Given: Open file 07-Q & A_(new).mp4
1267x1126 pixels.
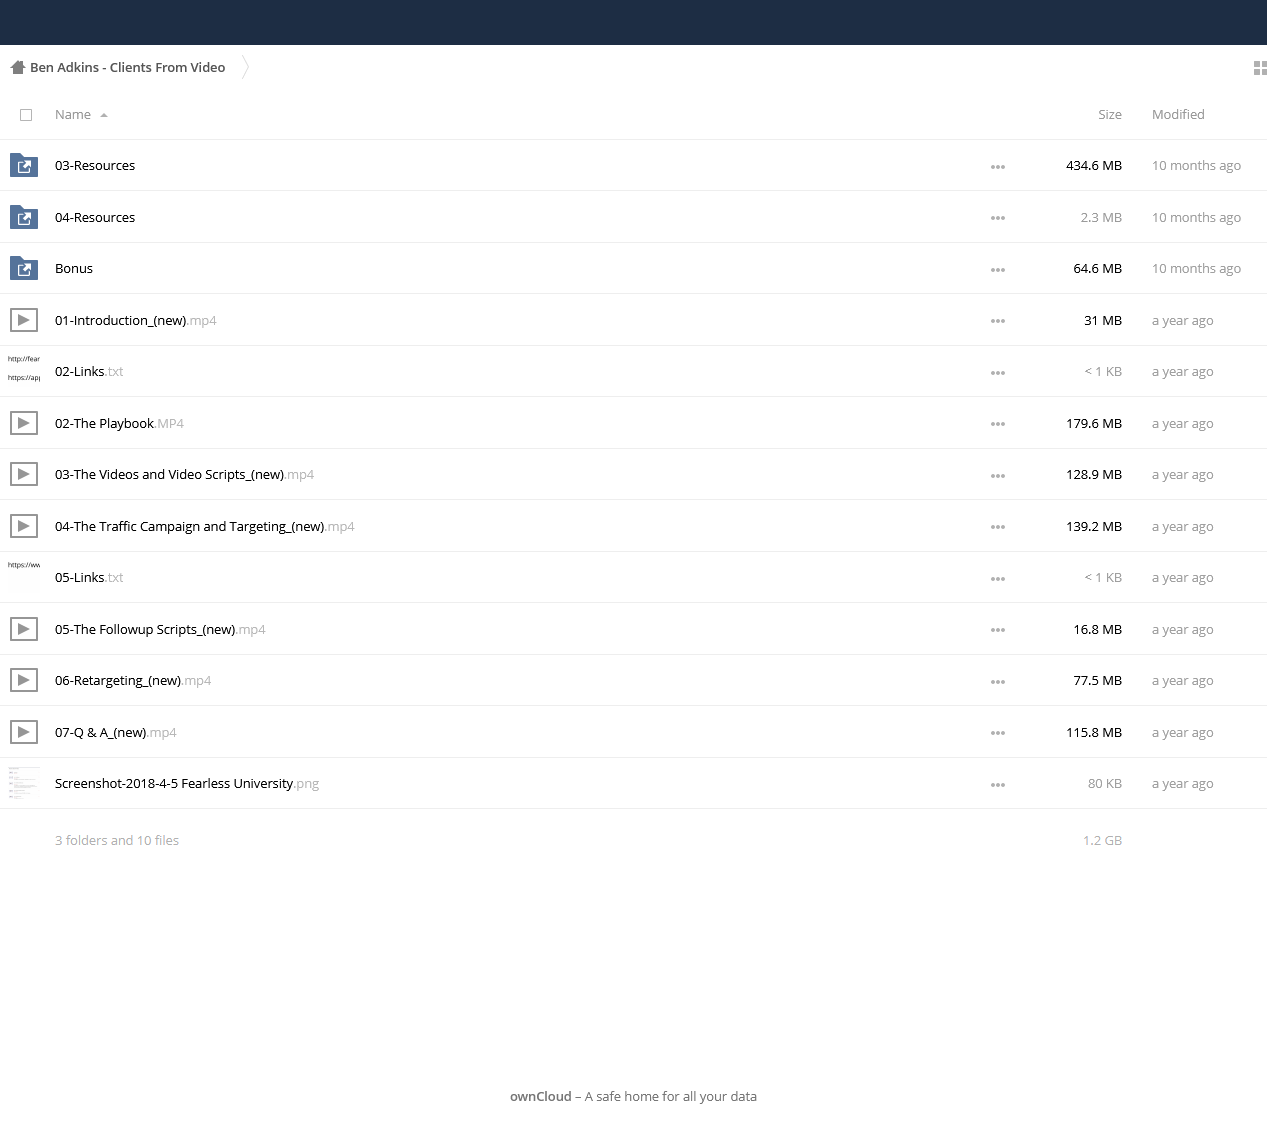Looking at the screenshot, I should (116, 732).
